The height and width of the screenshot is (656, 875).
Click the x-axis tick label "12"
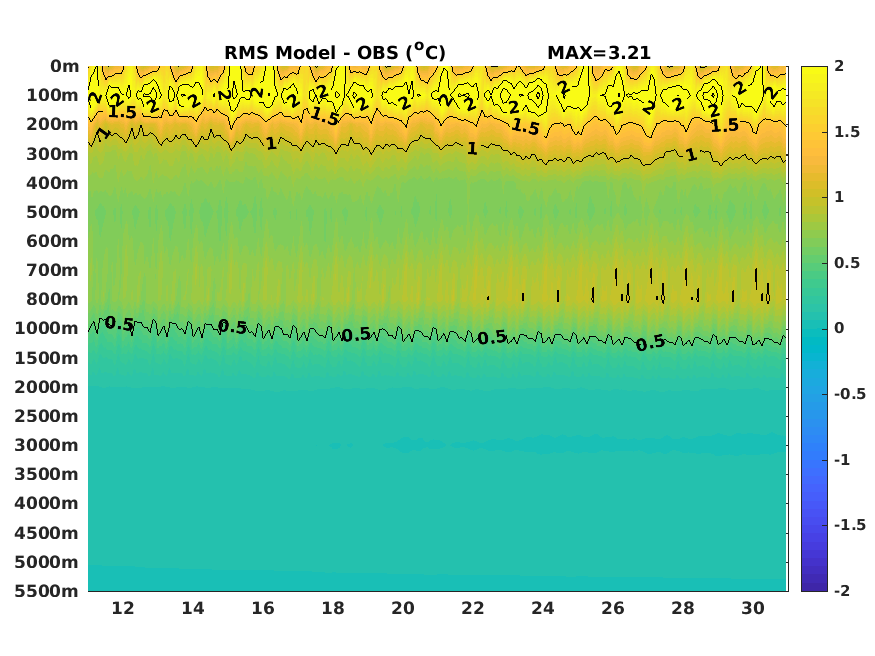[123, 608]
